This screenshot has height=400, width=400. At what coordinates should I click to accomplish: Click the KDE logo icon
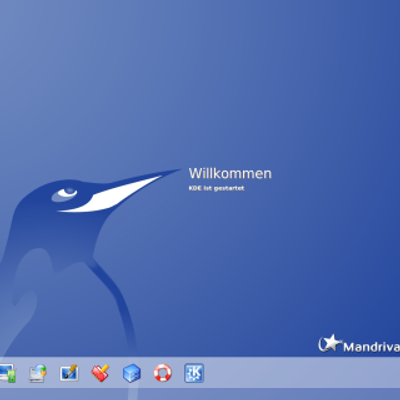tap(194, 373)
